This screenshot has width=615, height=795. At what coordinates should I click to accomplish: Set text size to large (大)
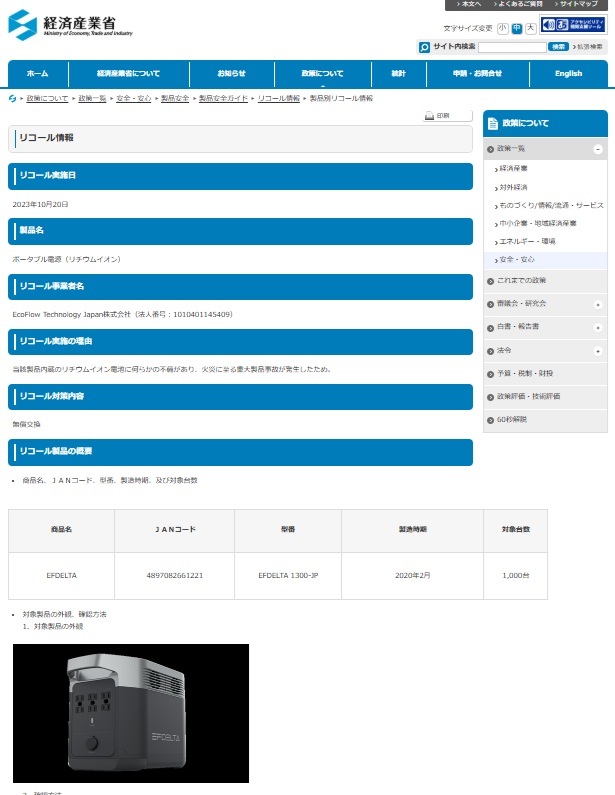(x=530, y=28)
